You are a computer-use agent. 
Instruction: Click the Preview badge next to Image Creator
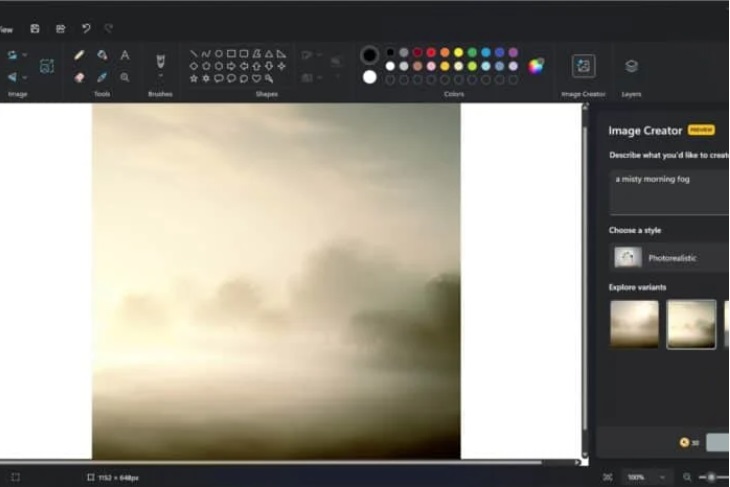[701, 129]
